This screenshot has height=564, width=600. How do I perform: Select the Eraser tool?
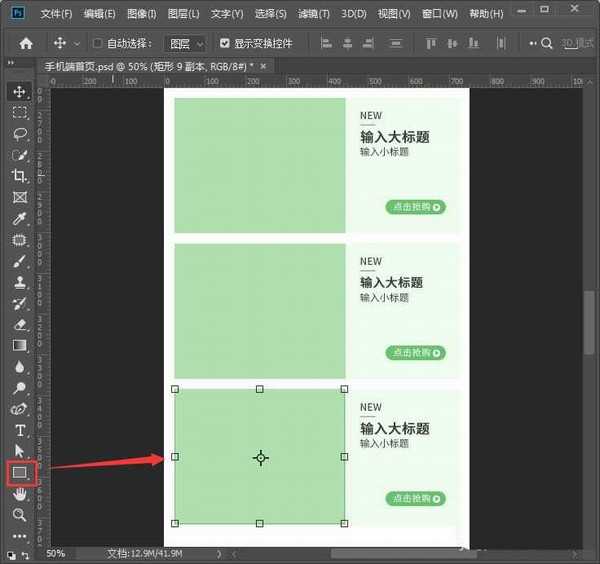pos(20,324)
